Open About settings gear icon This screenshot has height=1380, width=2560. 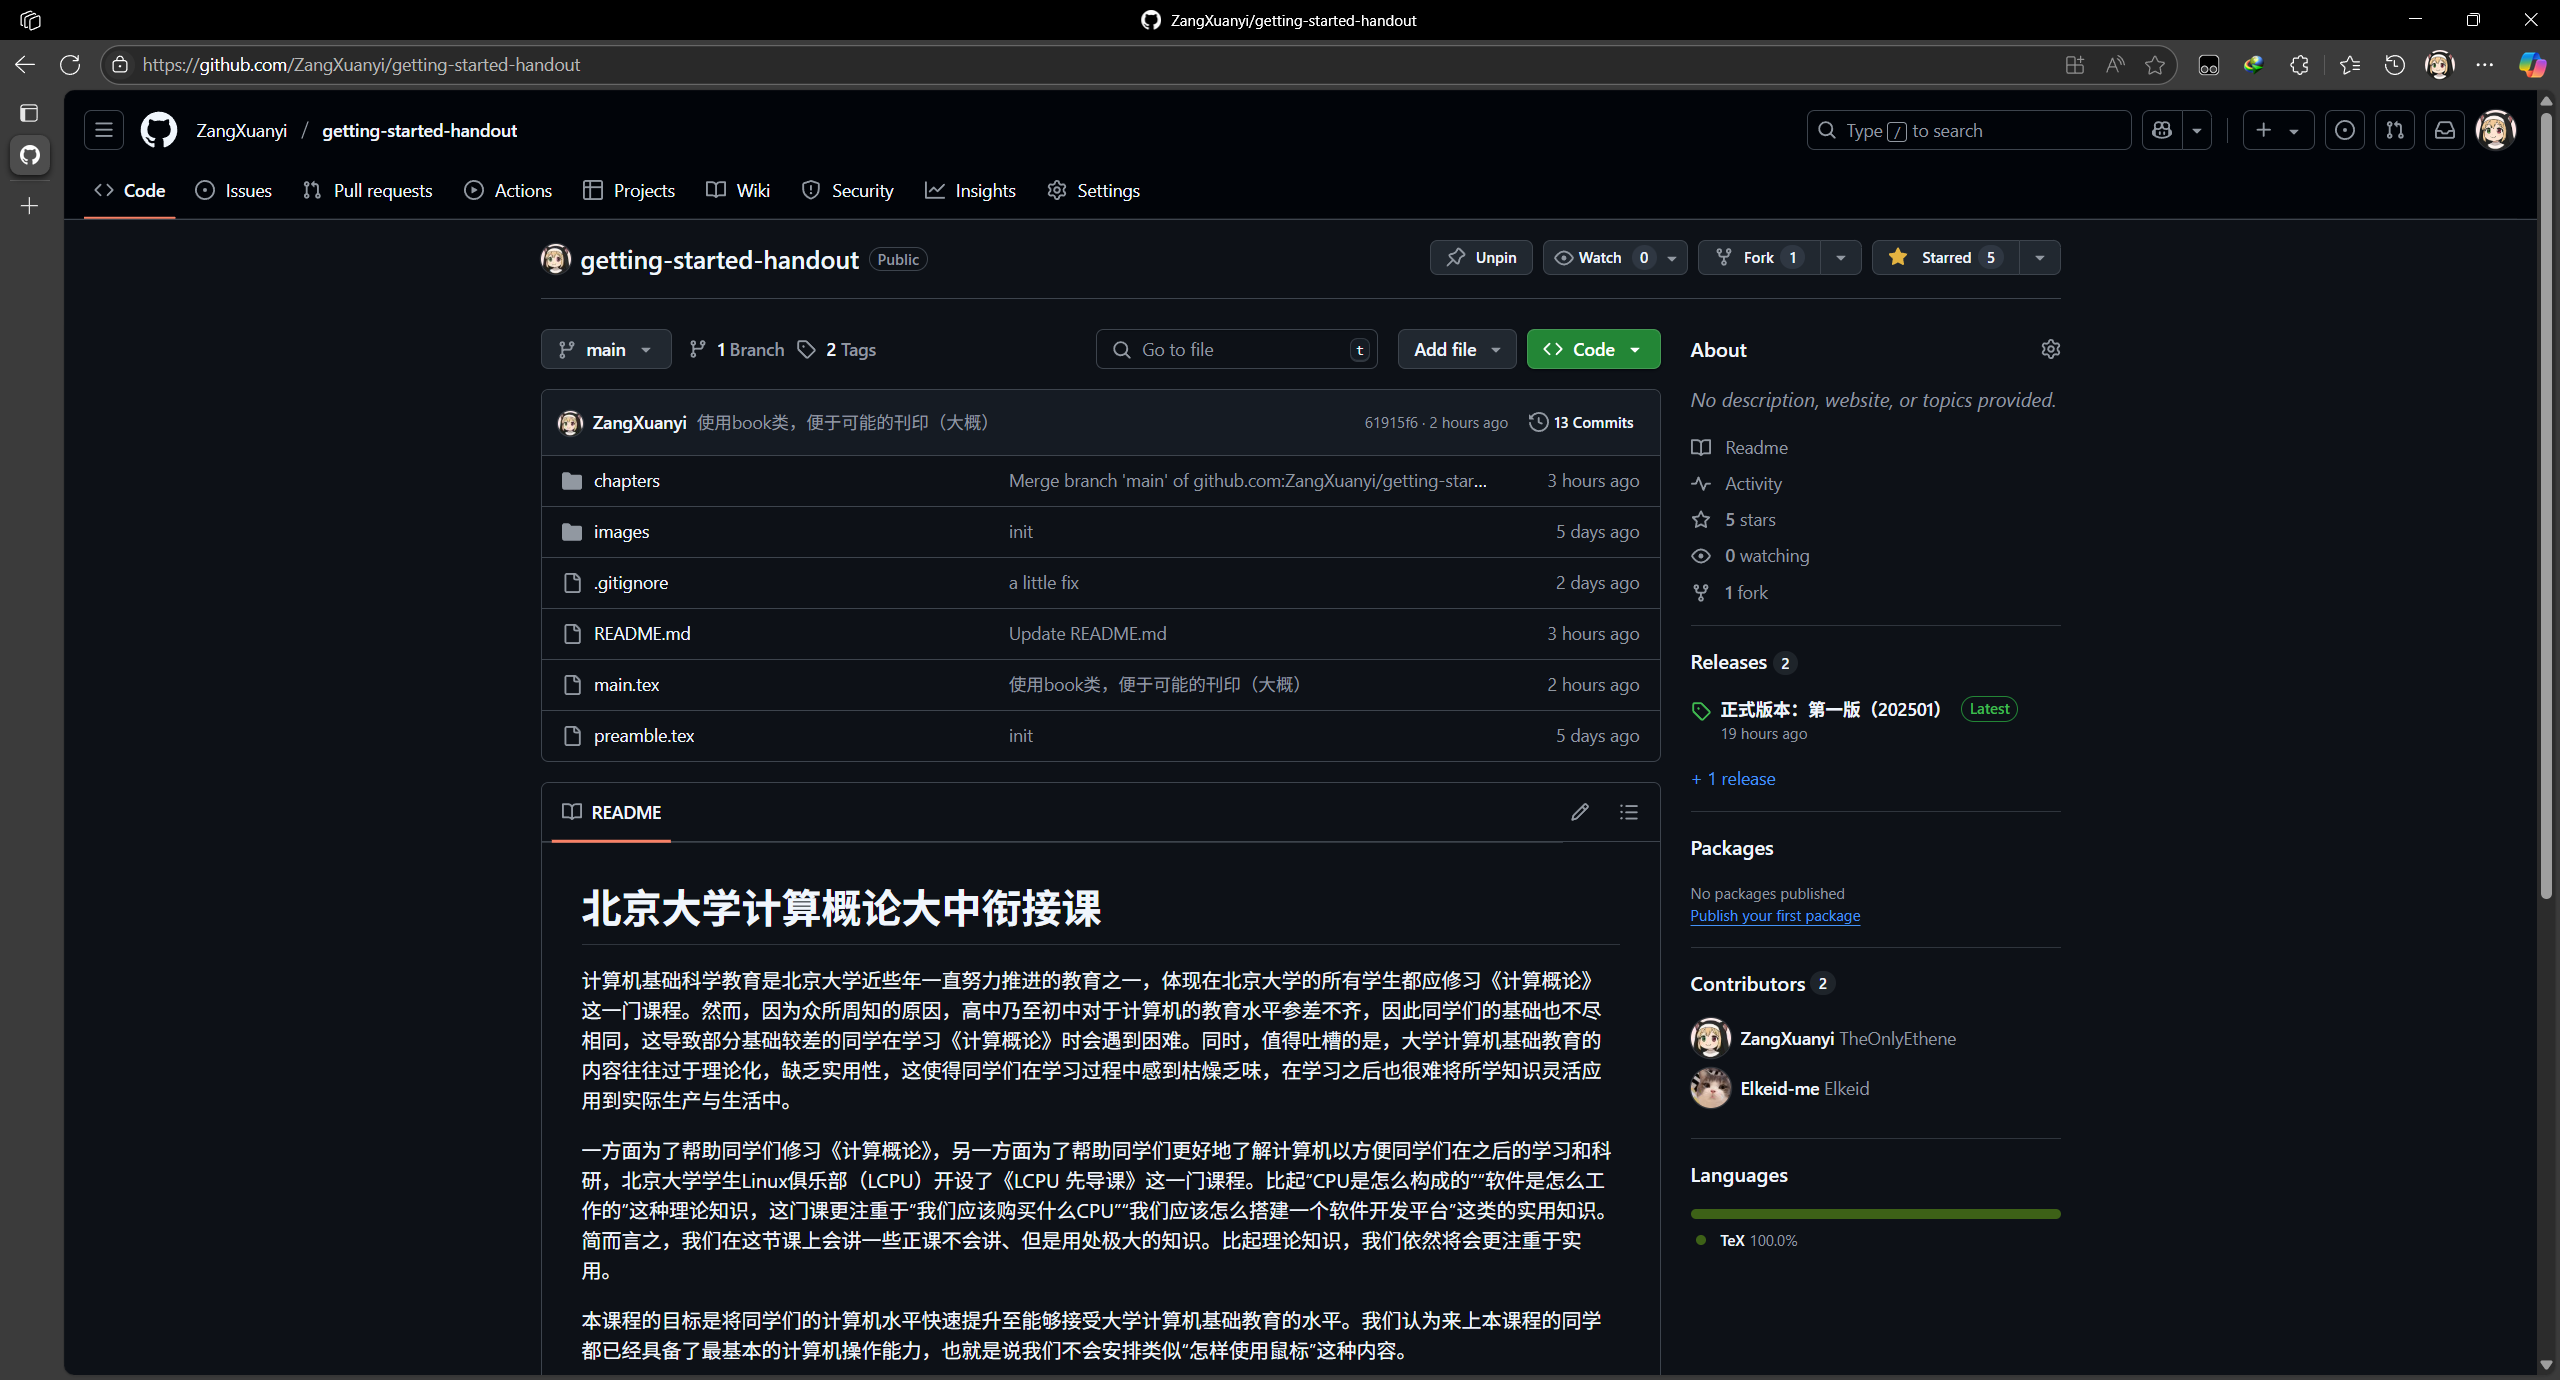[x=2050, y=349]
